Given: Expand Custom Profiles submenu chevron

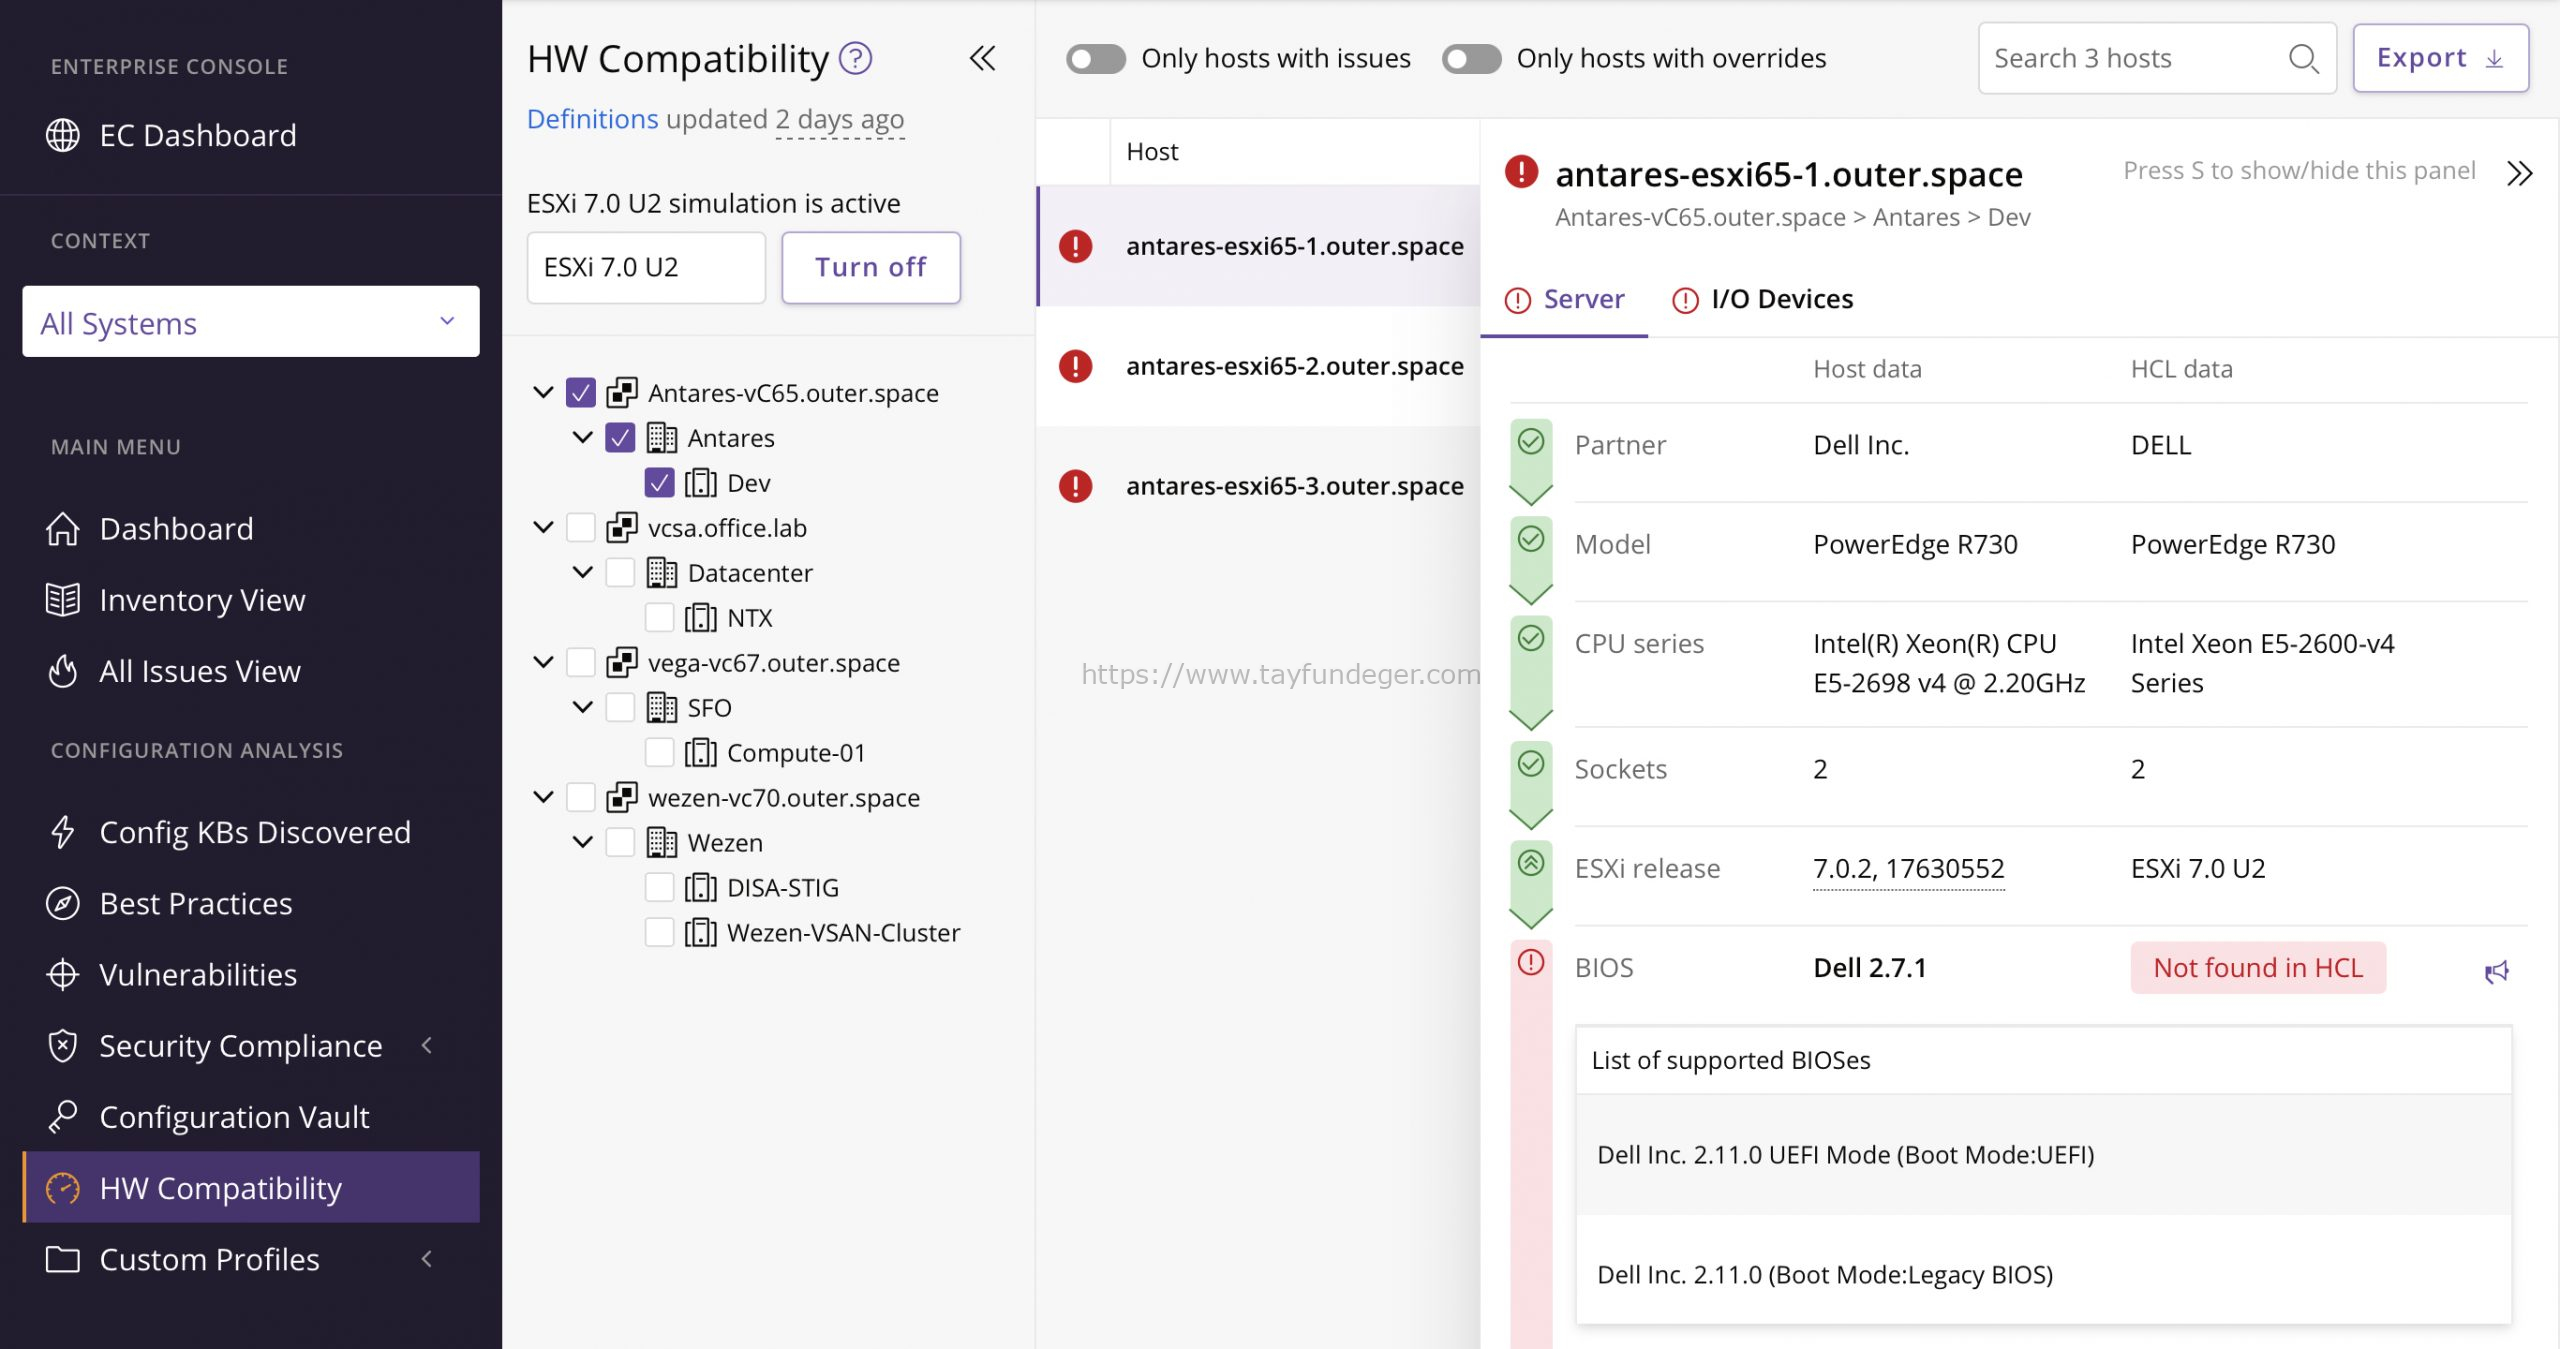Looking at the screenshot, I should pos(427,1258).
